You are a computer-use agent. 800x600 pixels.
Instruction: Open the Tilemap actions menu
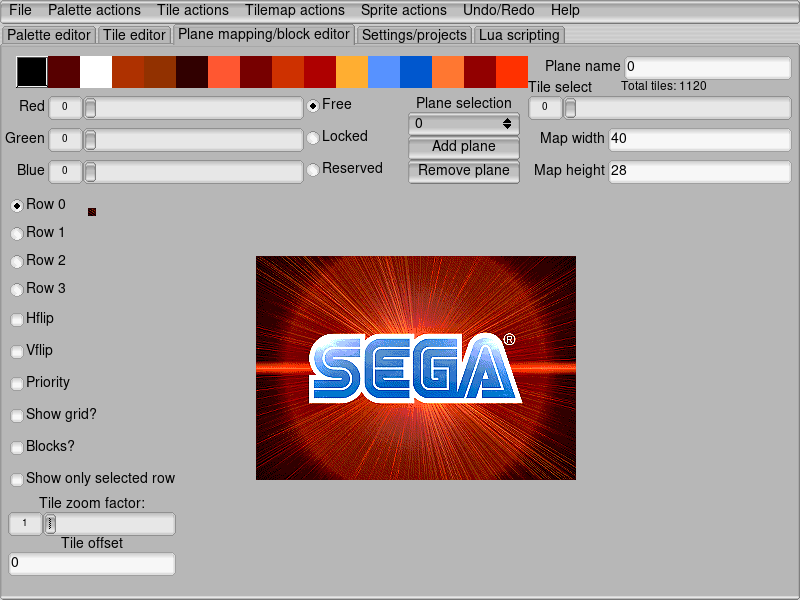pyautogui.click(x=295, y=10)
